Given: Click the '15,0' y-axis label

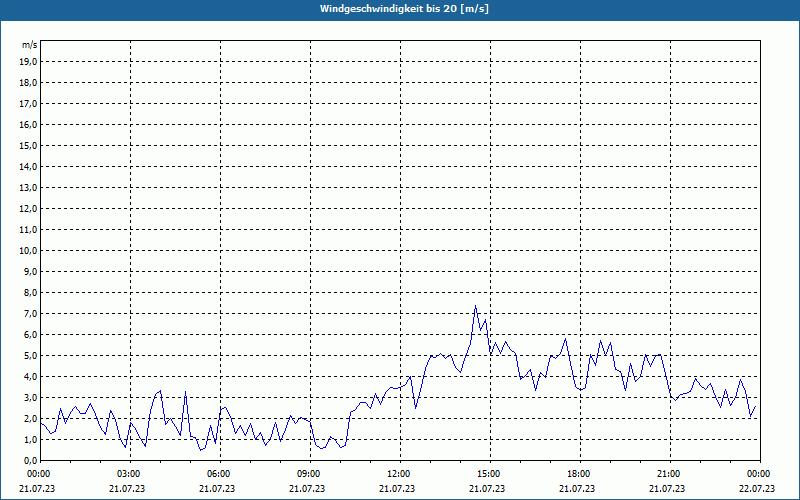Looking at the screenshot, I should (29, 145).
